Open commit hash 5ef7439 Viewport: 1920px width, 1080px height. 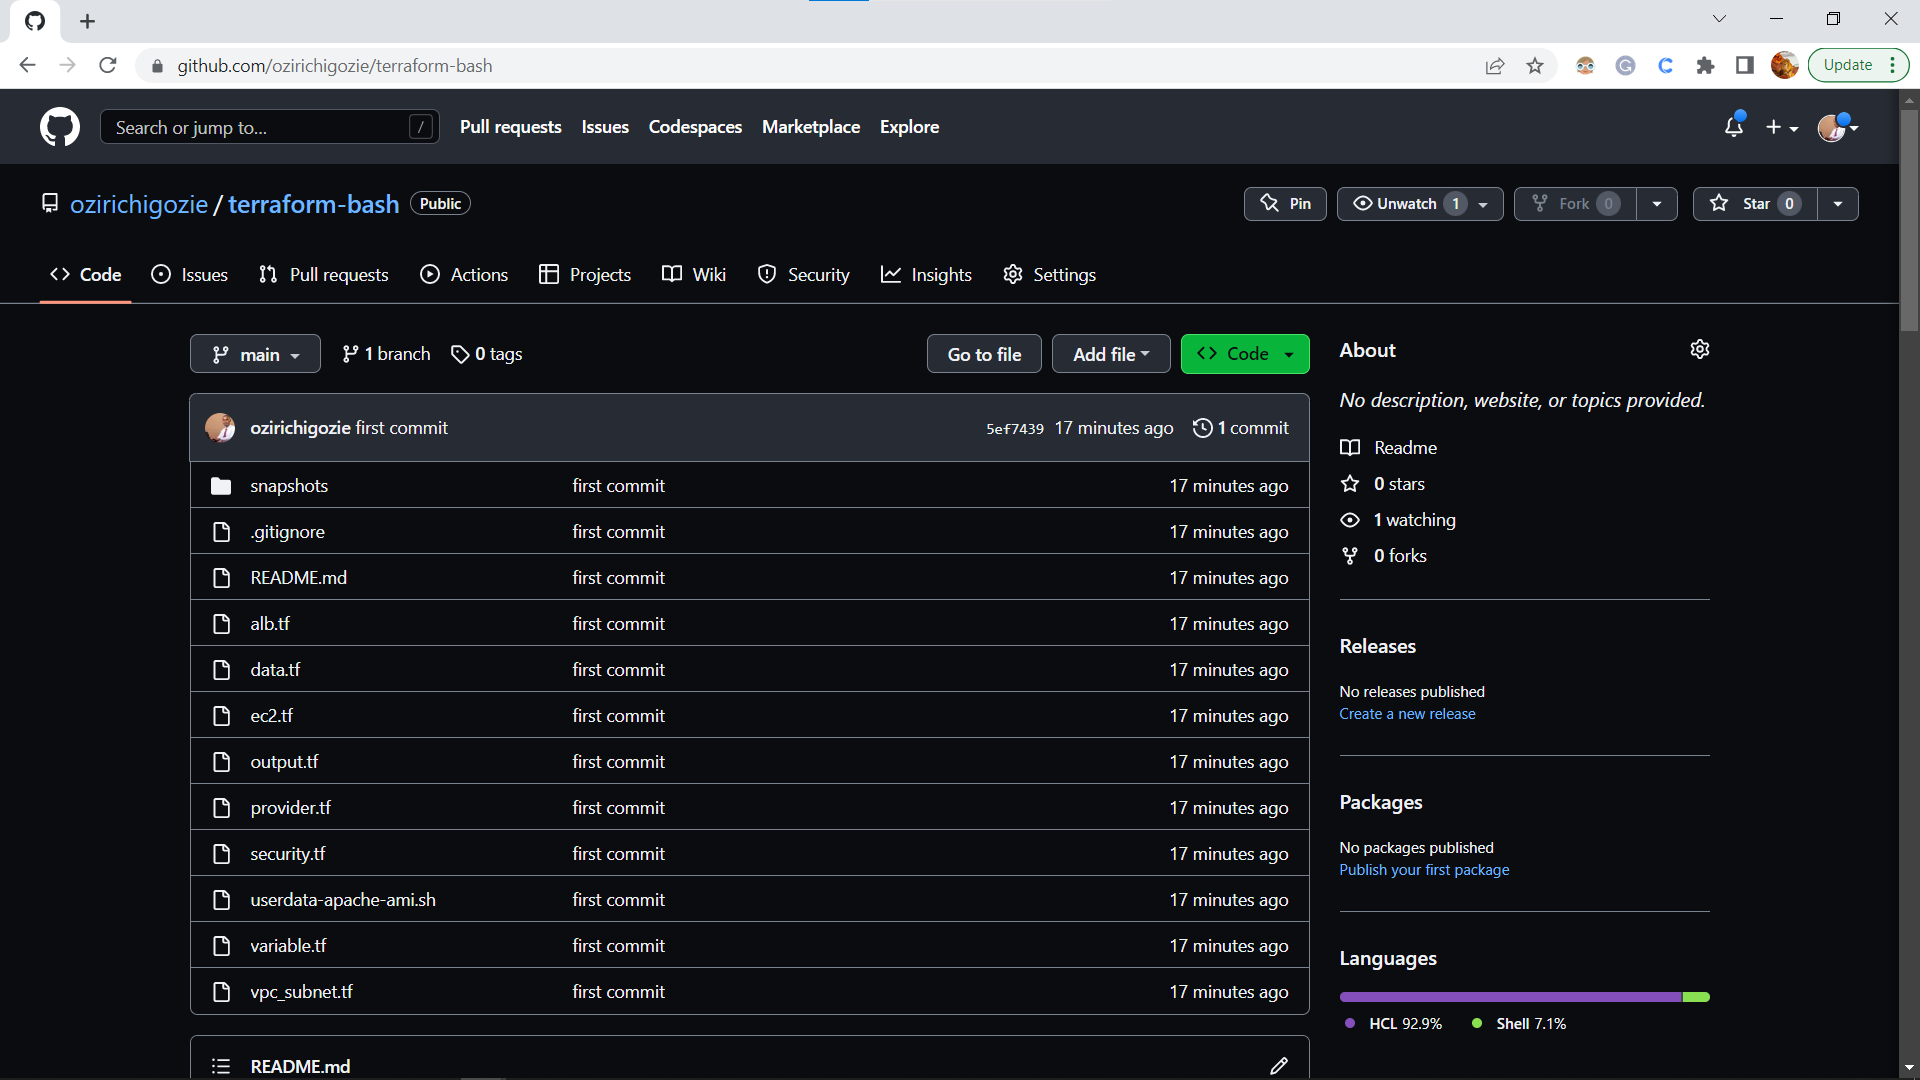(1014, 428)
